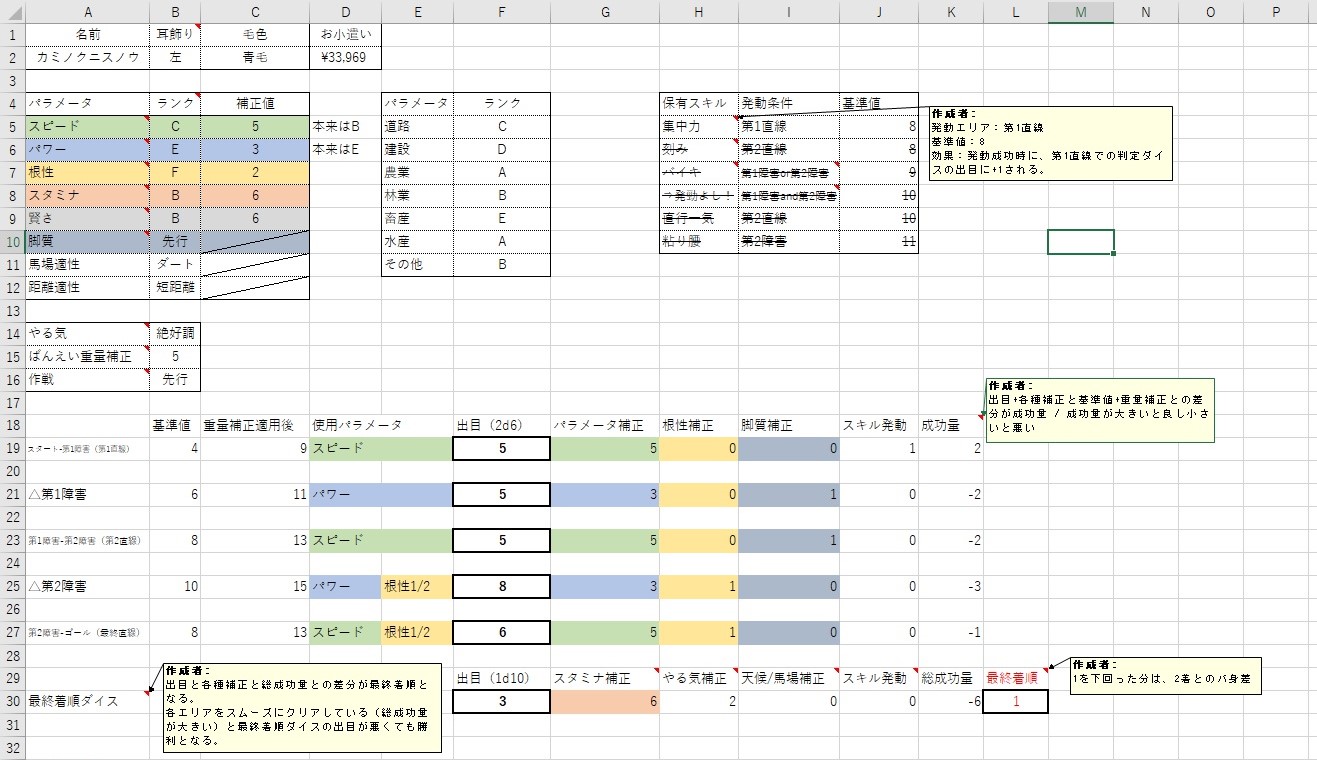Select the 本来はB note cell
The height and width of the screenshot is (760, 1317).
point(346,127)
